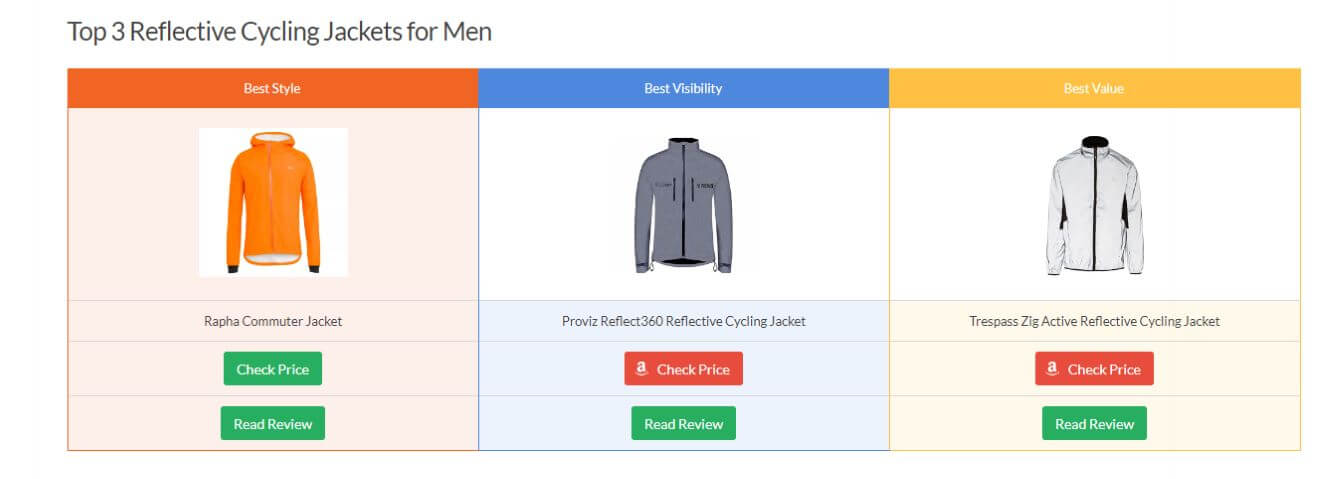Click the Top 3 Reflective Cycling Jackets heading

pos(280,31)
